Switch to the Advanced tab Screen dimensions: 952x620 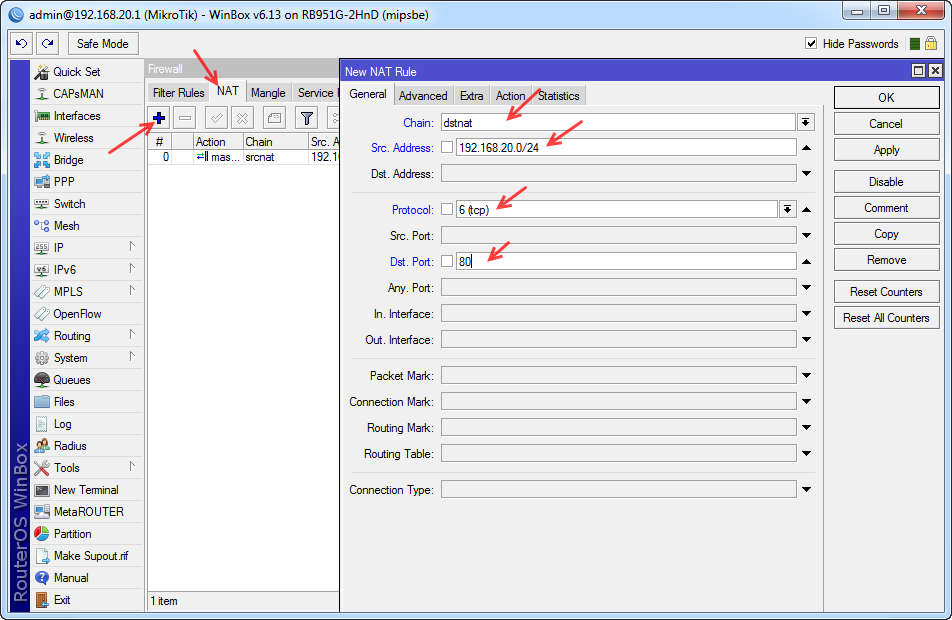pos(423,95)
